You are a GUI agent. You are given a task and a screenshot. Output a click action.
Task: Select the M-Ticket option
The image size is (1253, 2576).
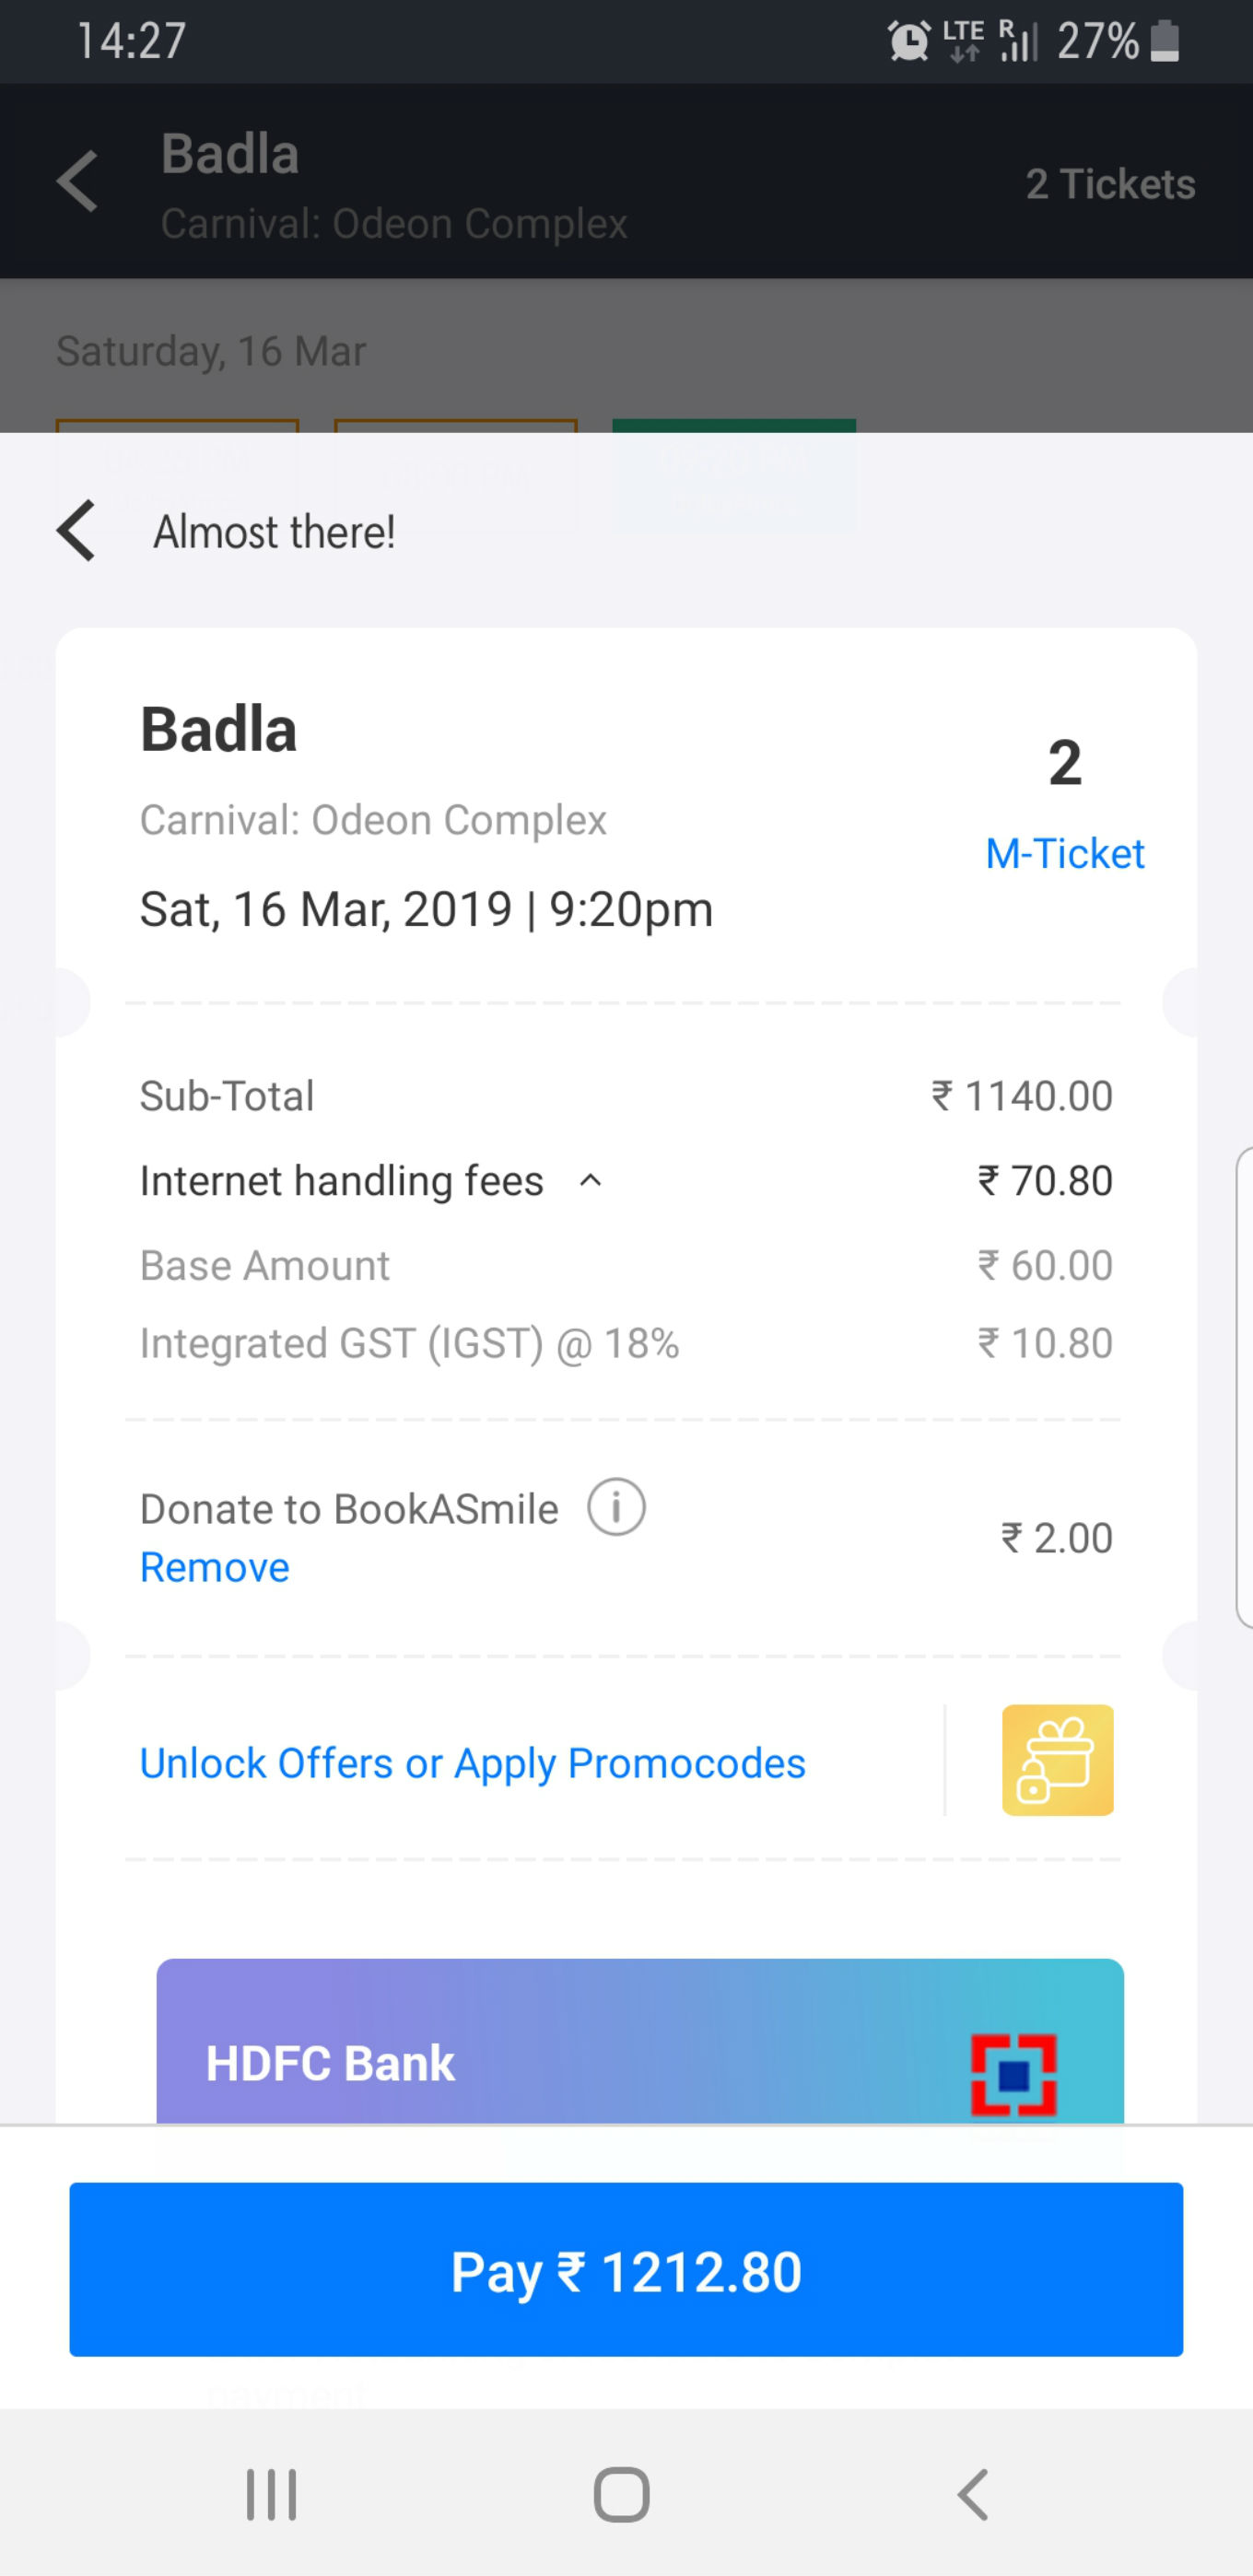pyautogui.click(x=1064, y=853)
